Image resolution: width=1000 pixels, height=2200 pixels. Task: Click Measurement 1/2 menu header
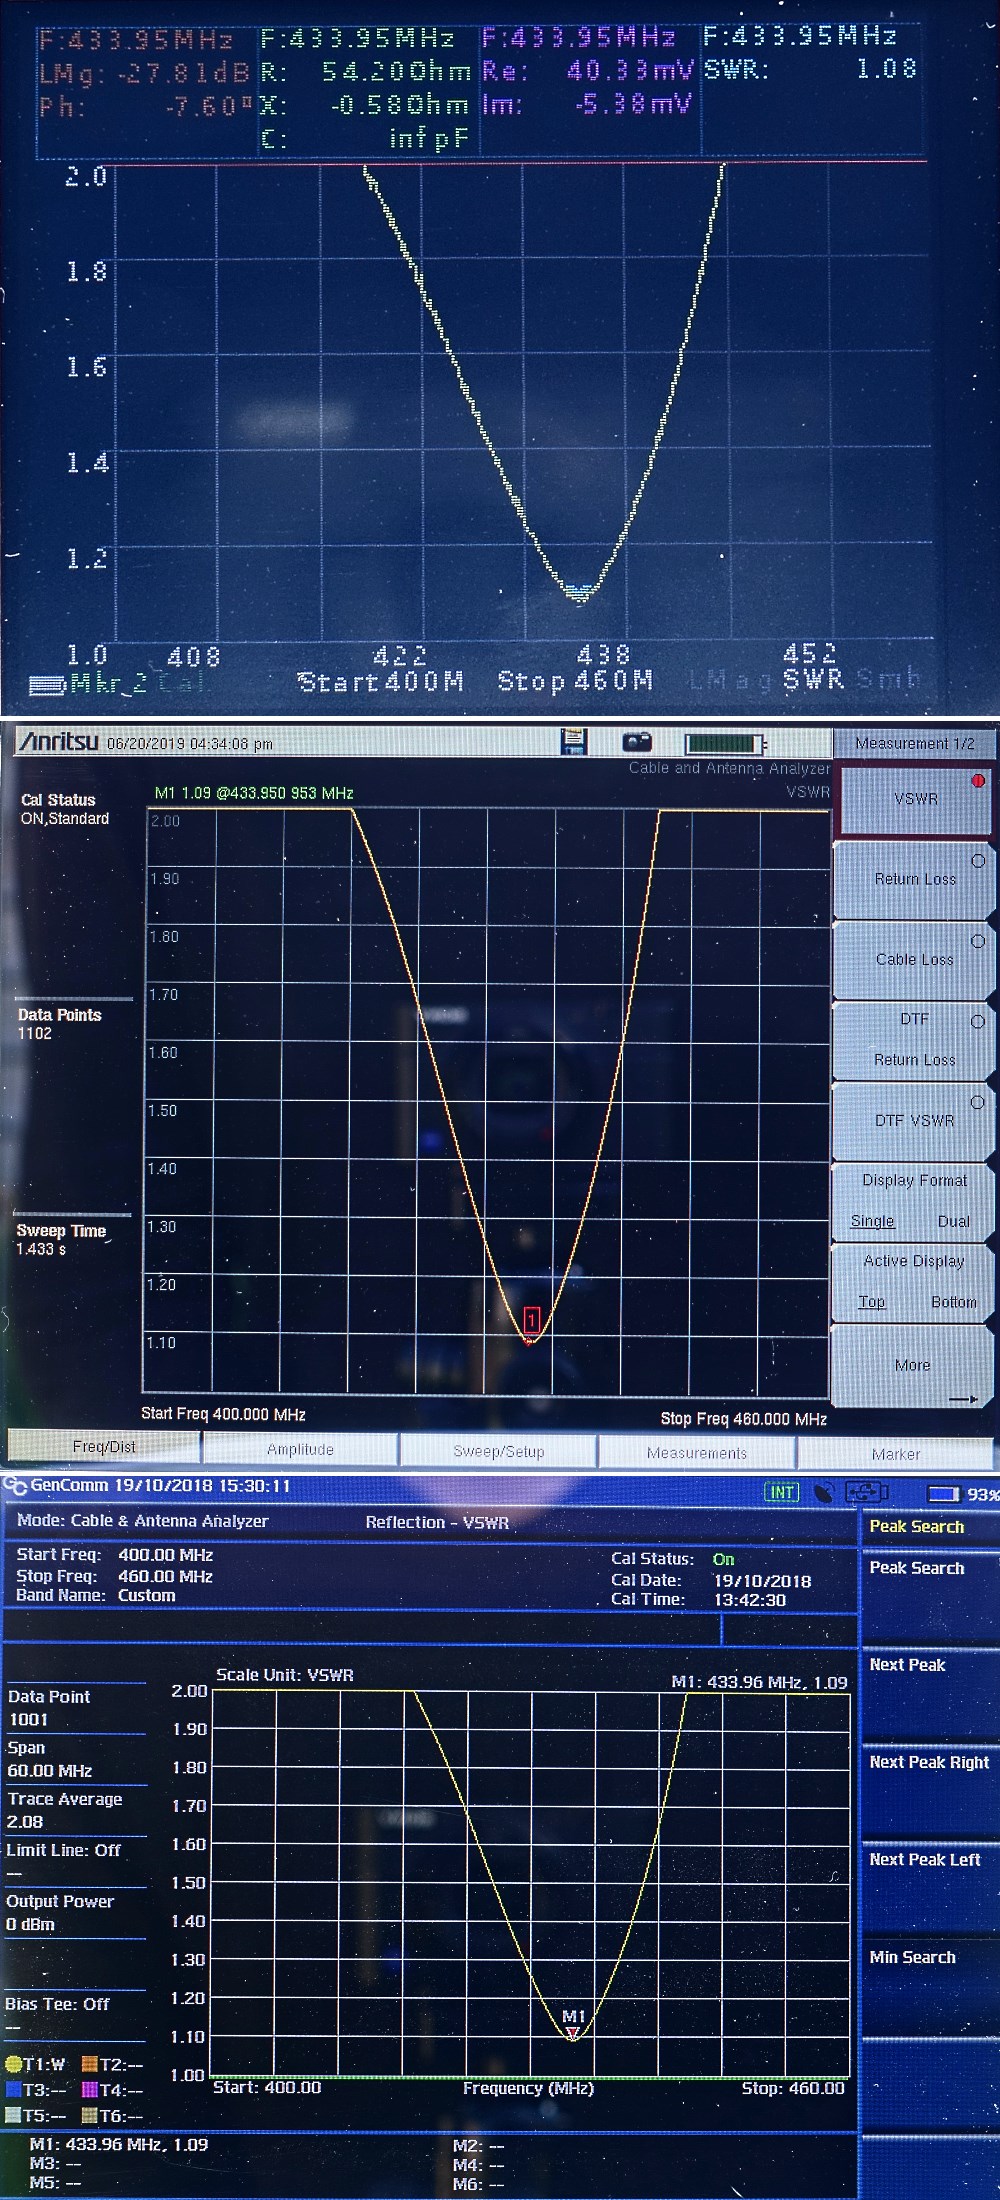tap(915, 743)
